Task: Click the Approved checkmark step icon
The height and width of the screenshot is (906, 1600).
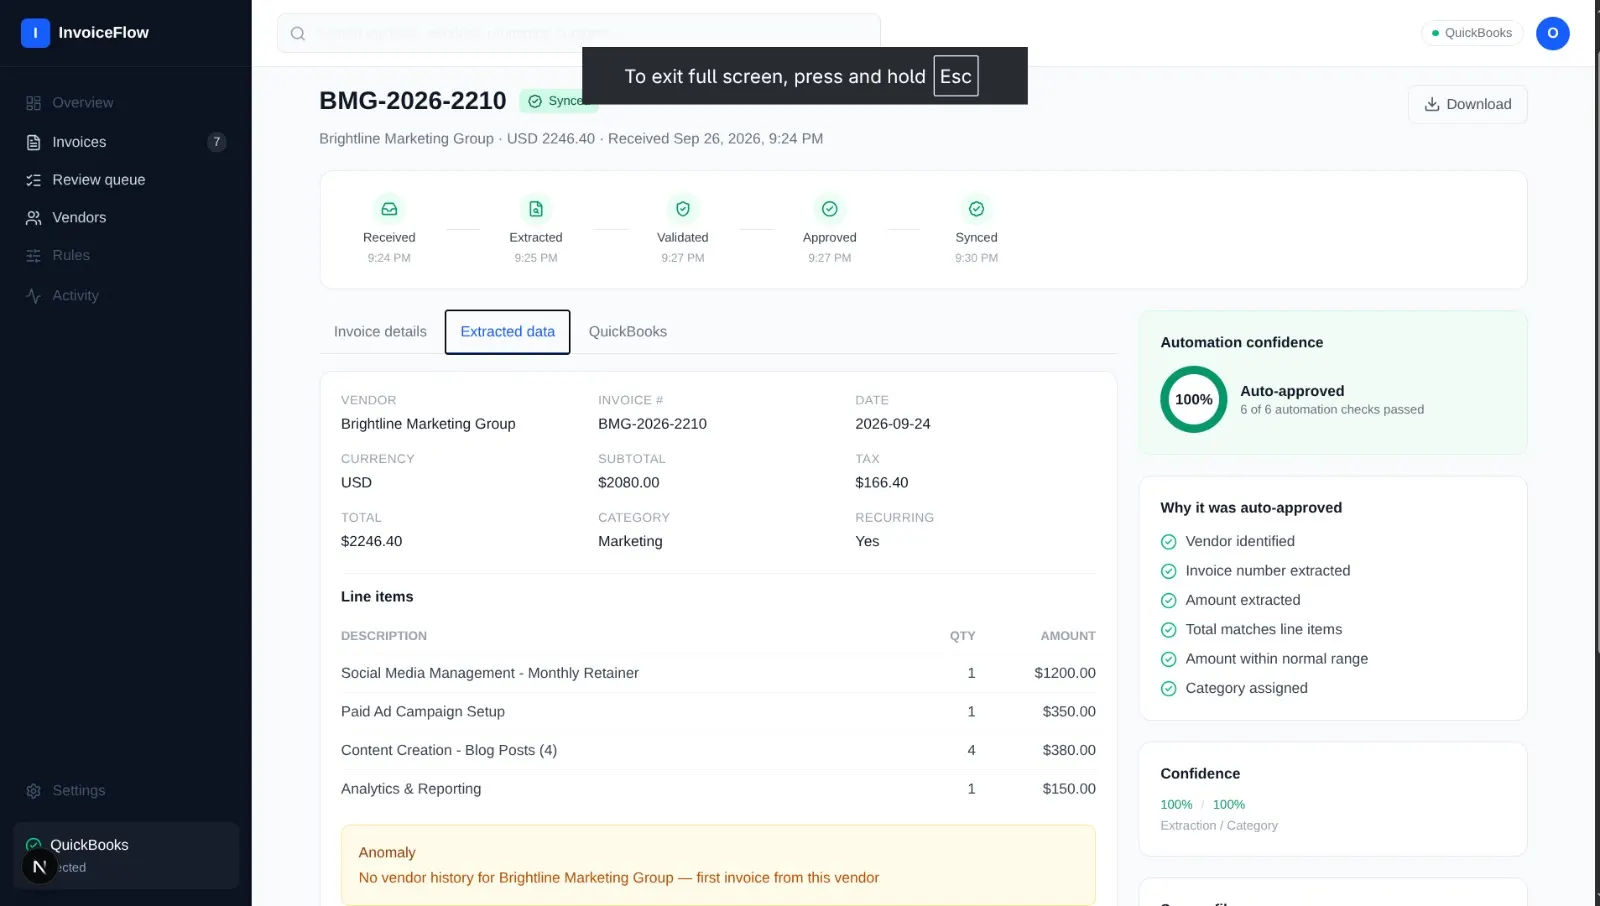Action: click(x=830, y=209)
